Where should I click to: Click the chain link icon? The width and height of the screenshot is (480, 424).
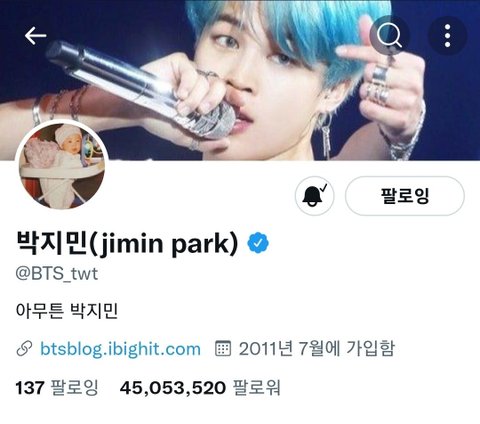coord(24,349)
